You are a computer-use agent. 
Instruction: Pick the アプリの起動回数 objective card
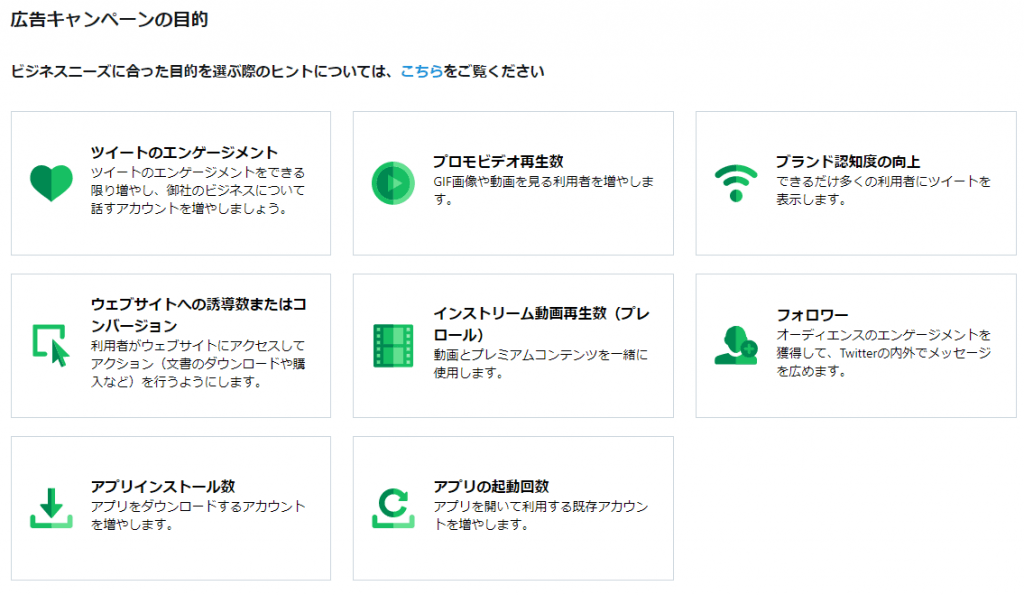pos(513,508)
